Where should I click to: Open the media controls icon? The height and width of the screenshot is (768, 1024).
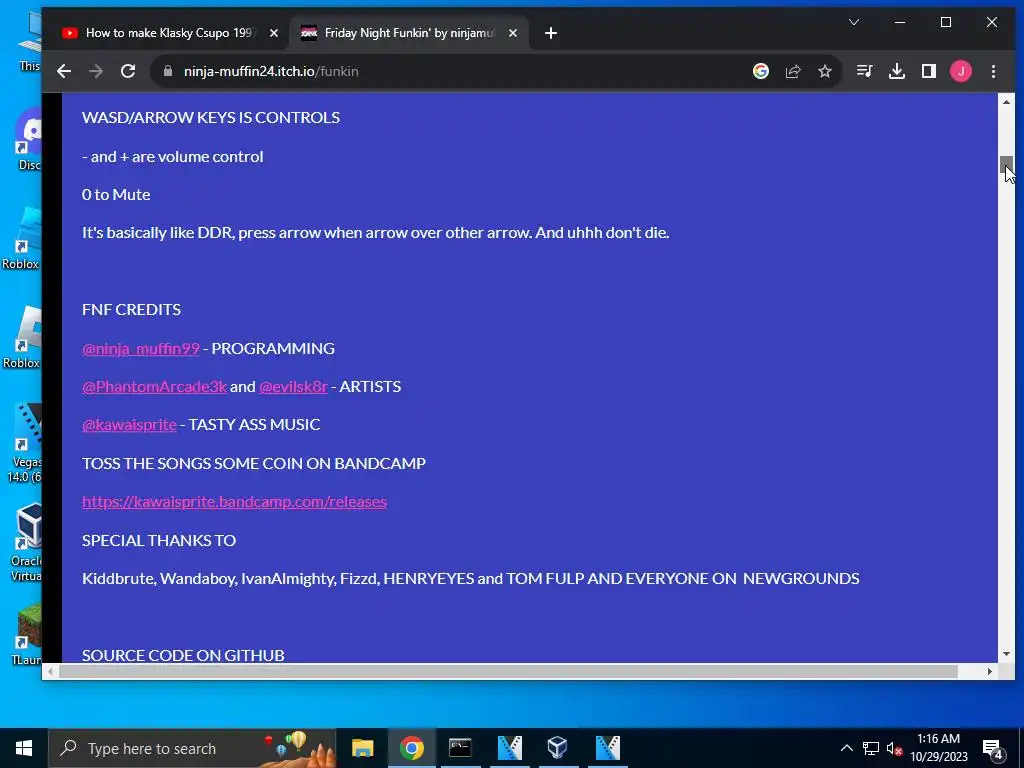(865, 71)
